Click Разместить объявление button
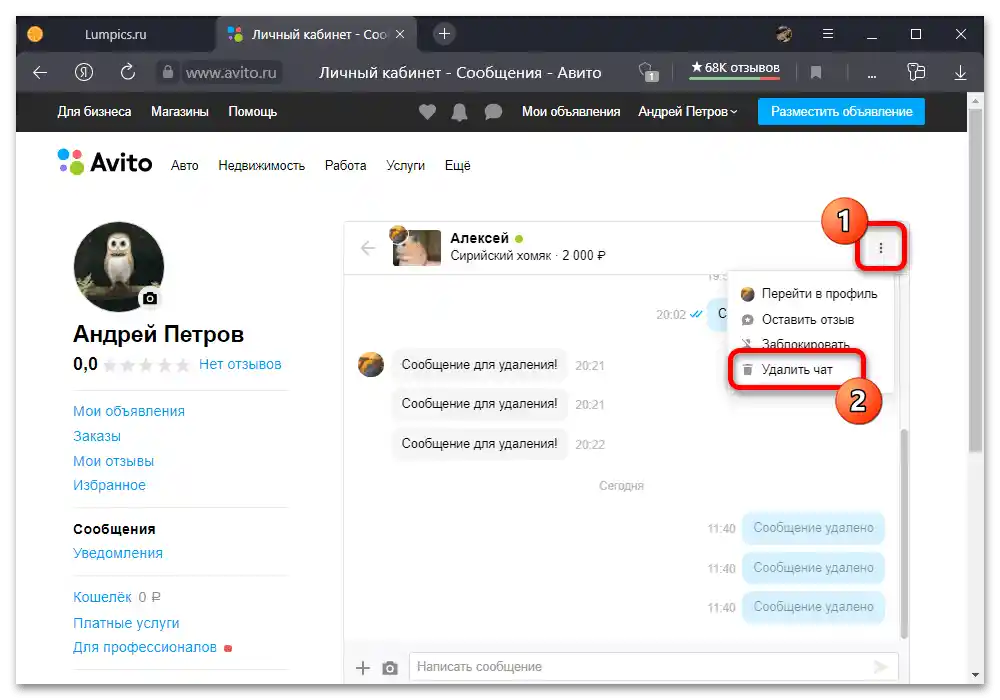 click(841, 112)
